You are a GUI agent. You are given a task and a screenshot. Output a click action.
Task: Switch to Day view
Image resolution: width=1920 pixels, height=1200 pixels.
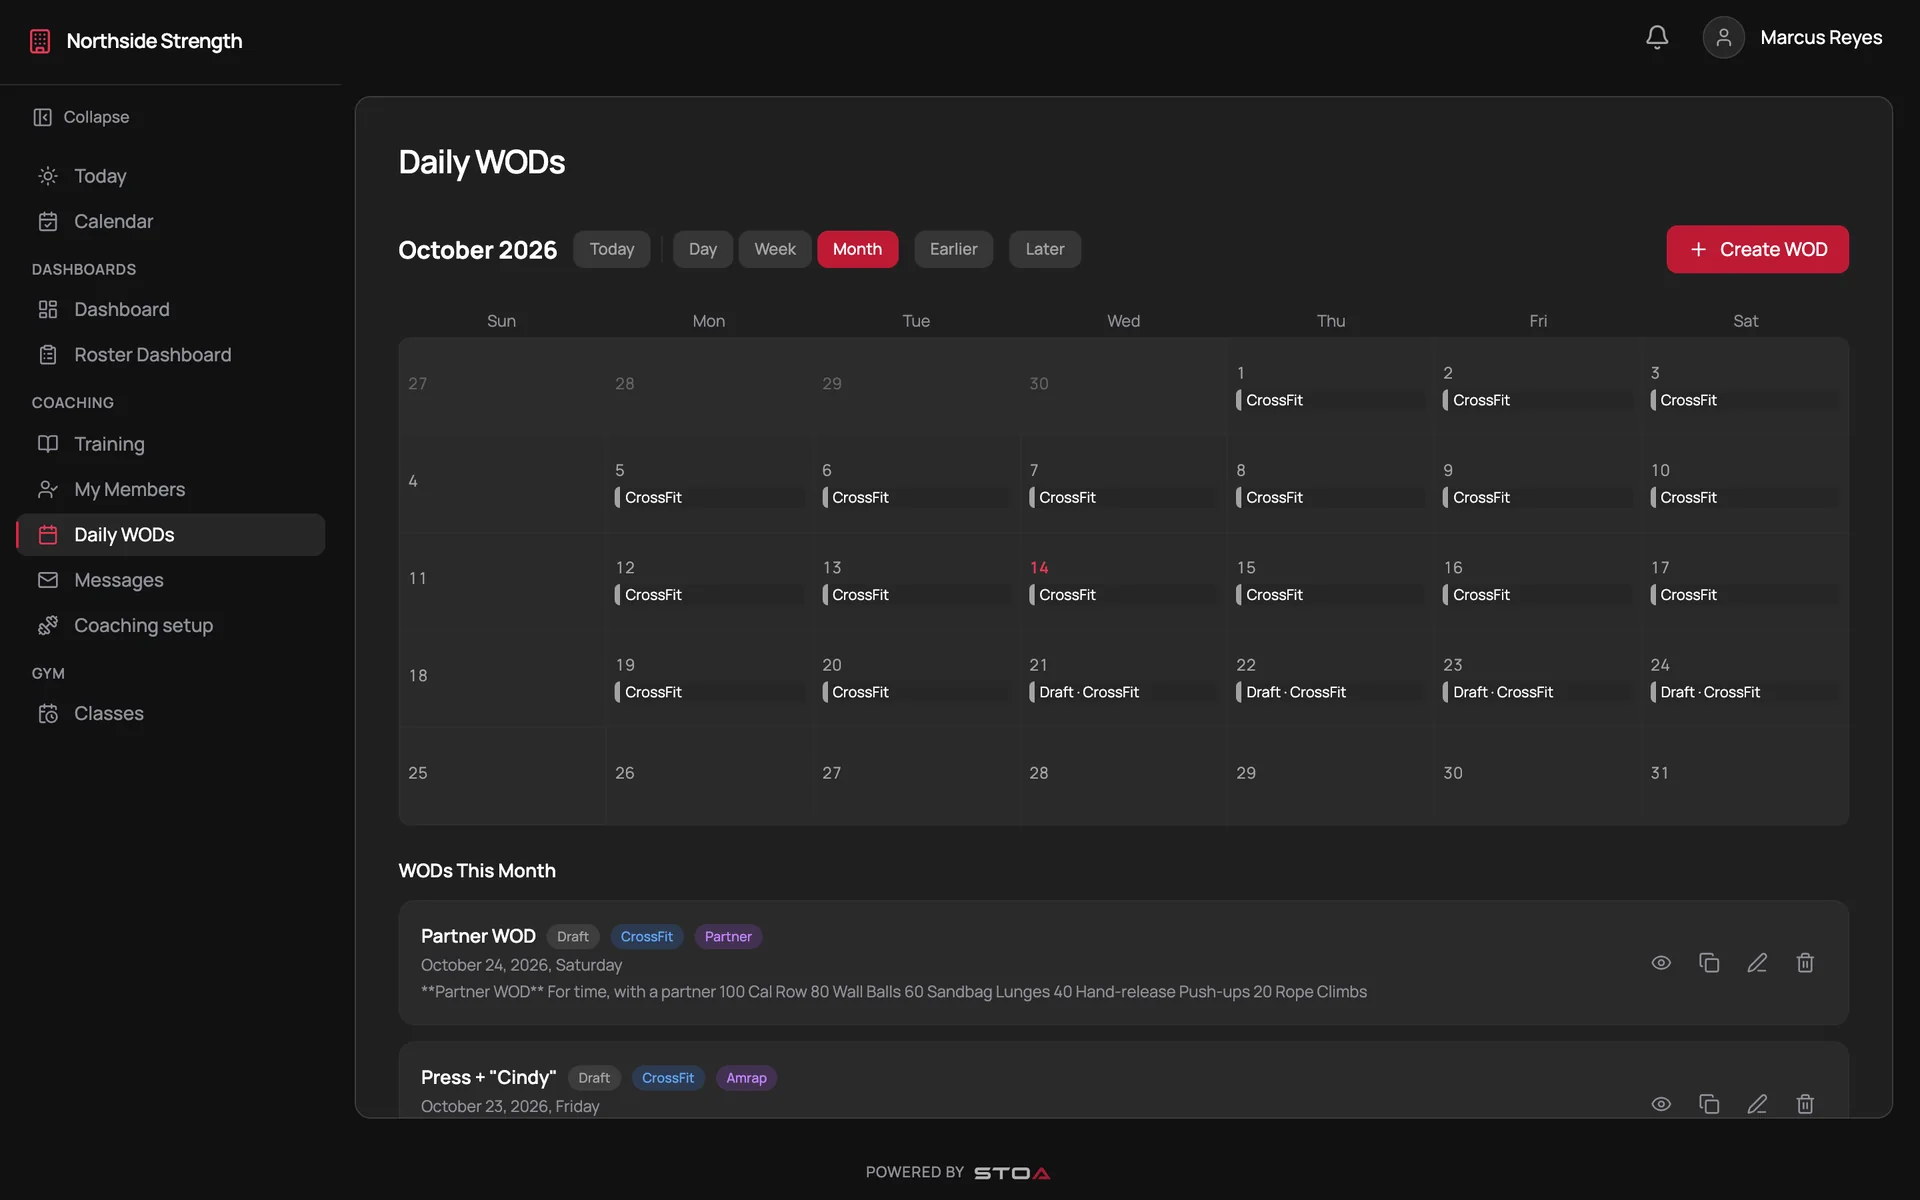[702, 249]
